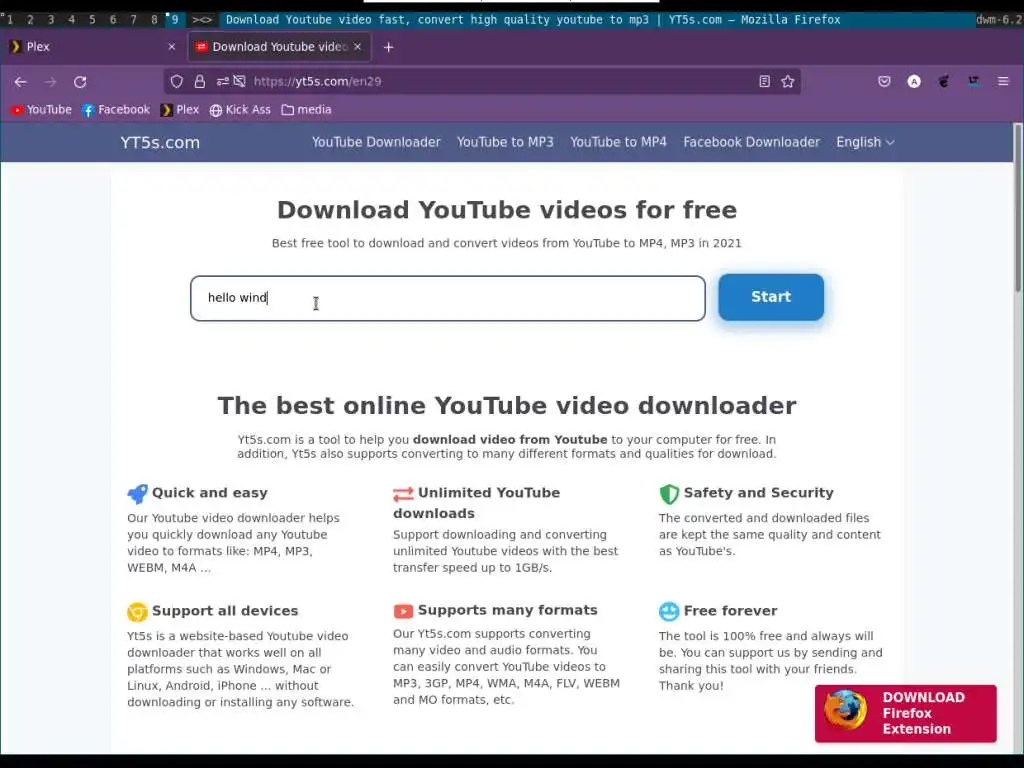The height and width of the screenshot is (768, 1024).
Task: Open the Firefox account avatar icon
Action: (914, 82)
